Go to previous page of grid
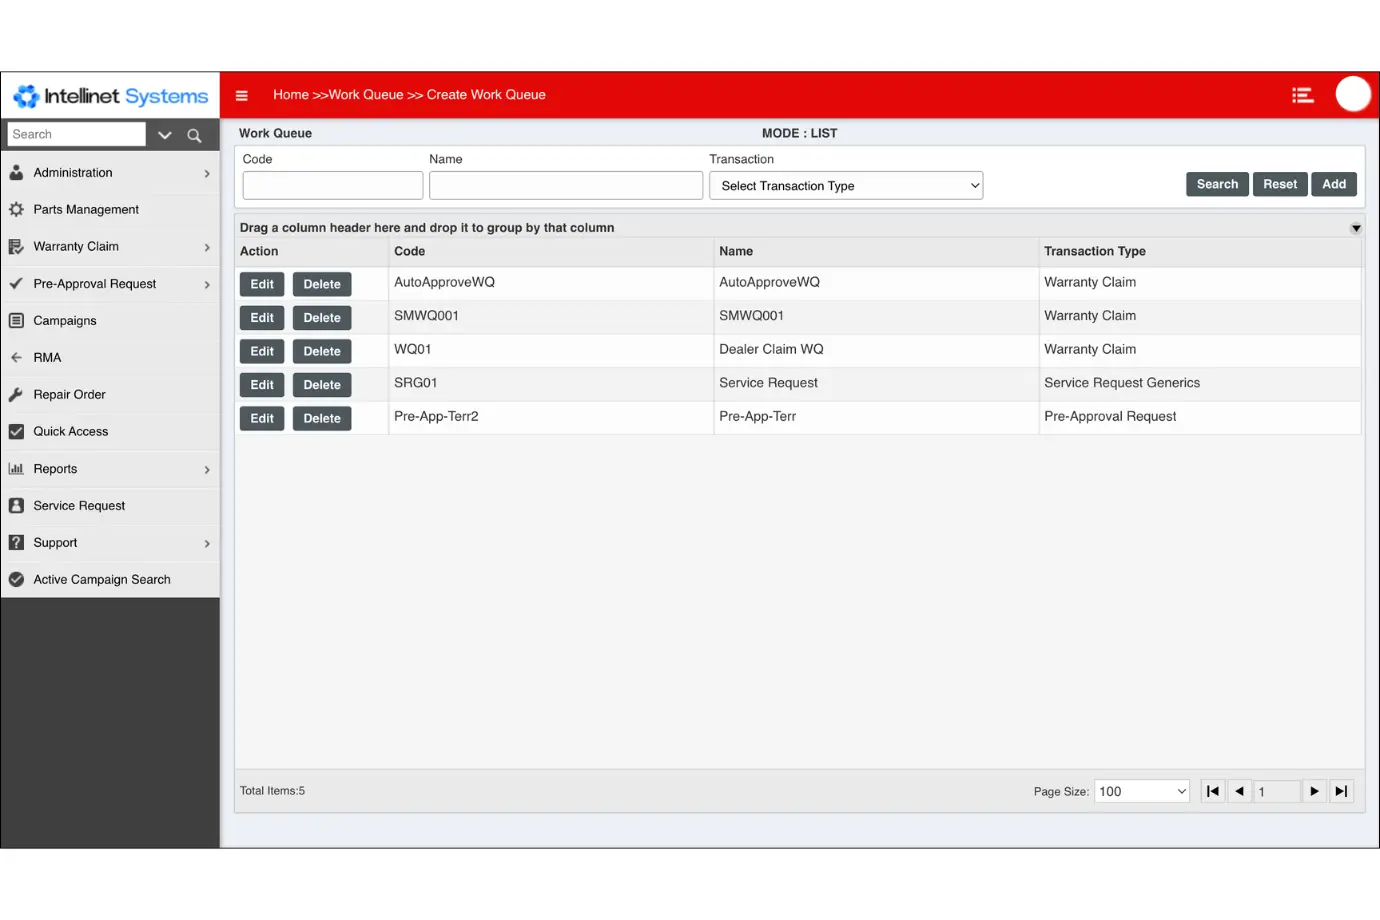Screen dimensions: 1380x920 [1240, 792]
